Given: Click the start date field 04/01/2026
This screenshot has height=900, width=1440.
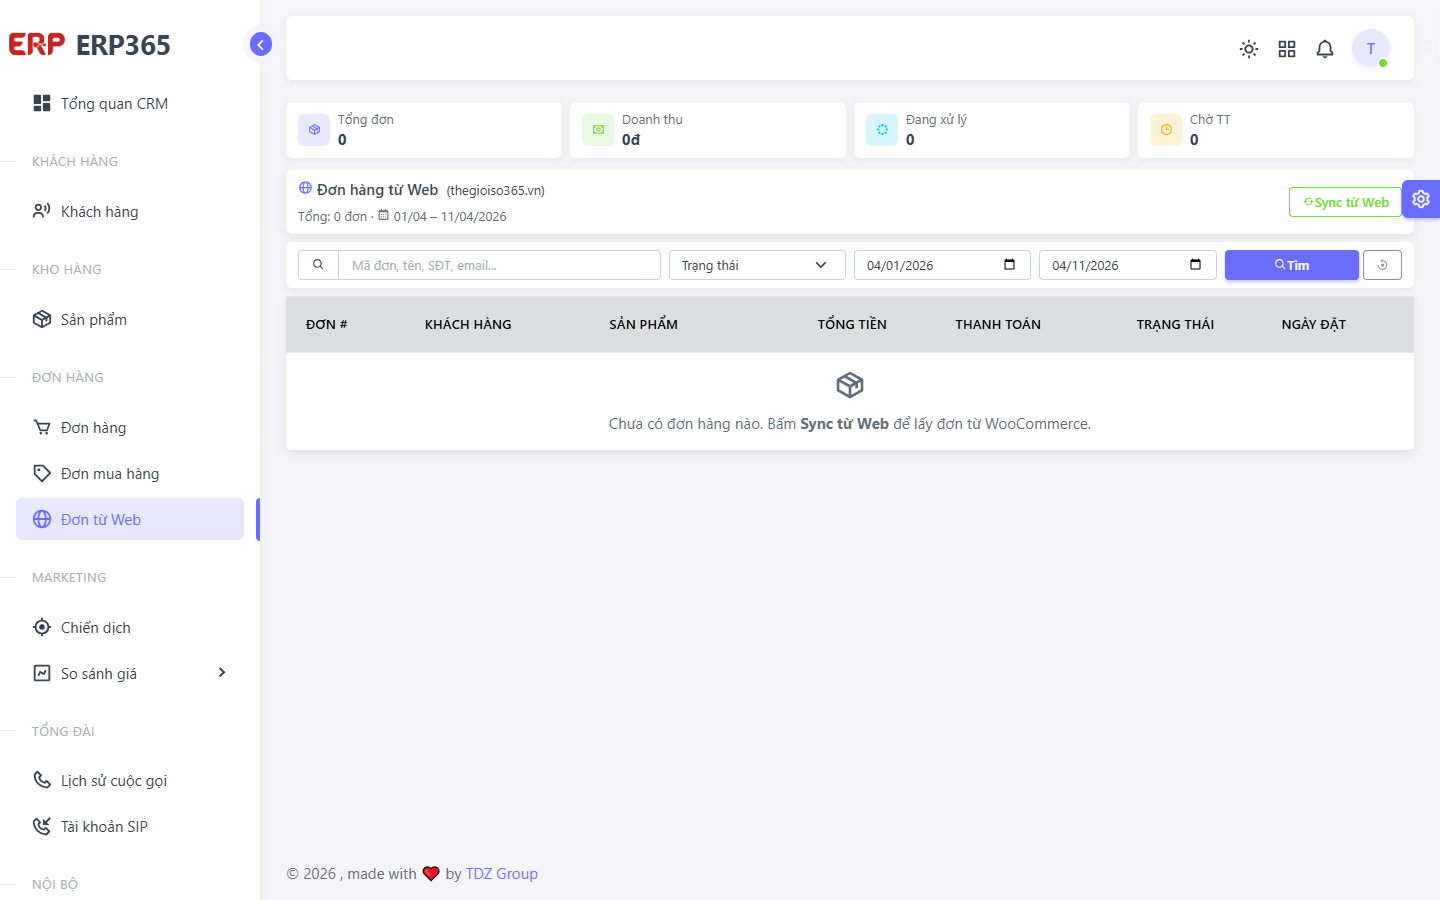Looking at the screenshot, I should click(x=942, y=265).
